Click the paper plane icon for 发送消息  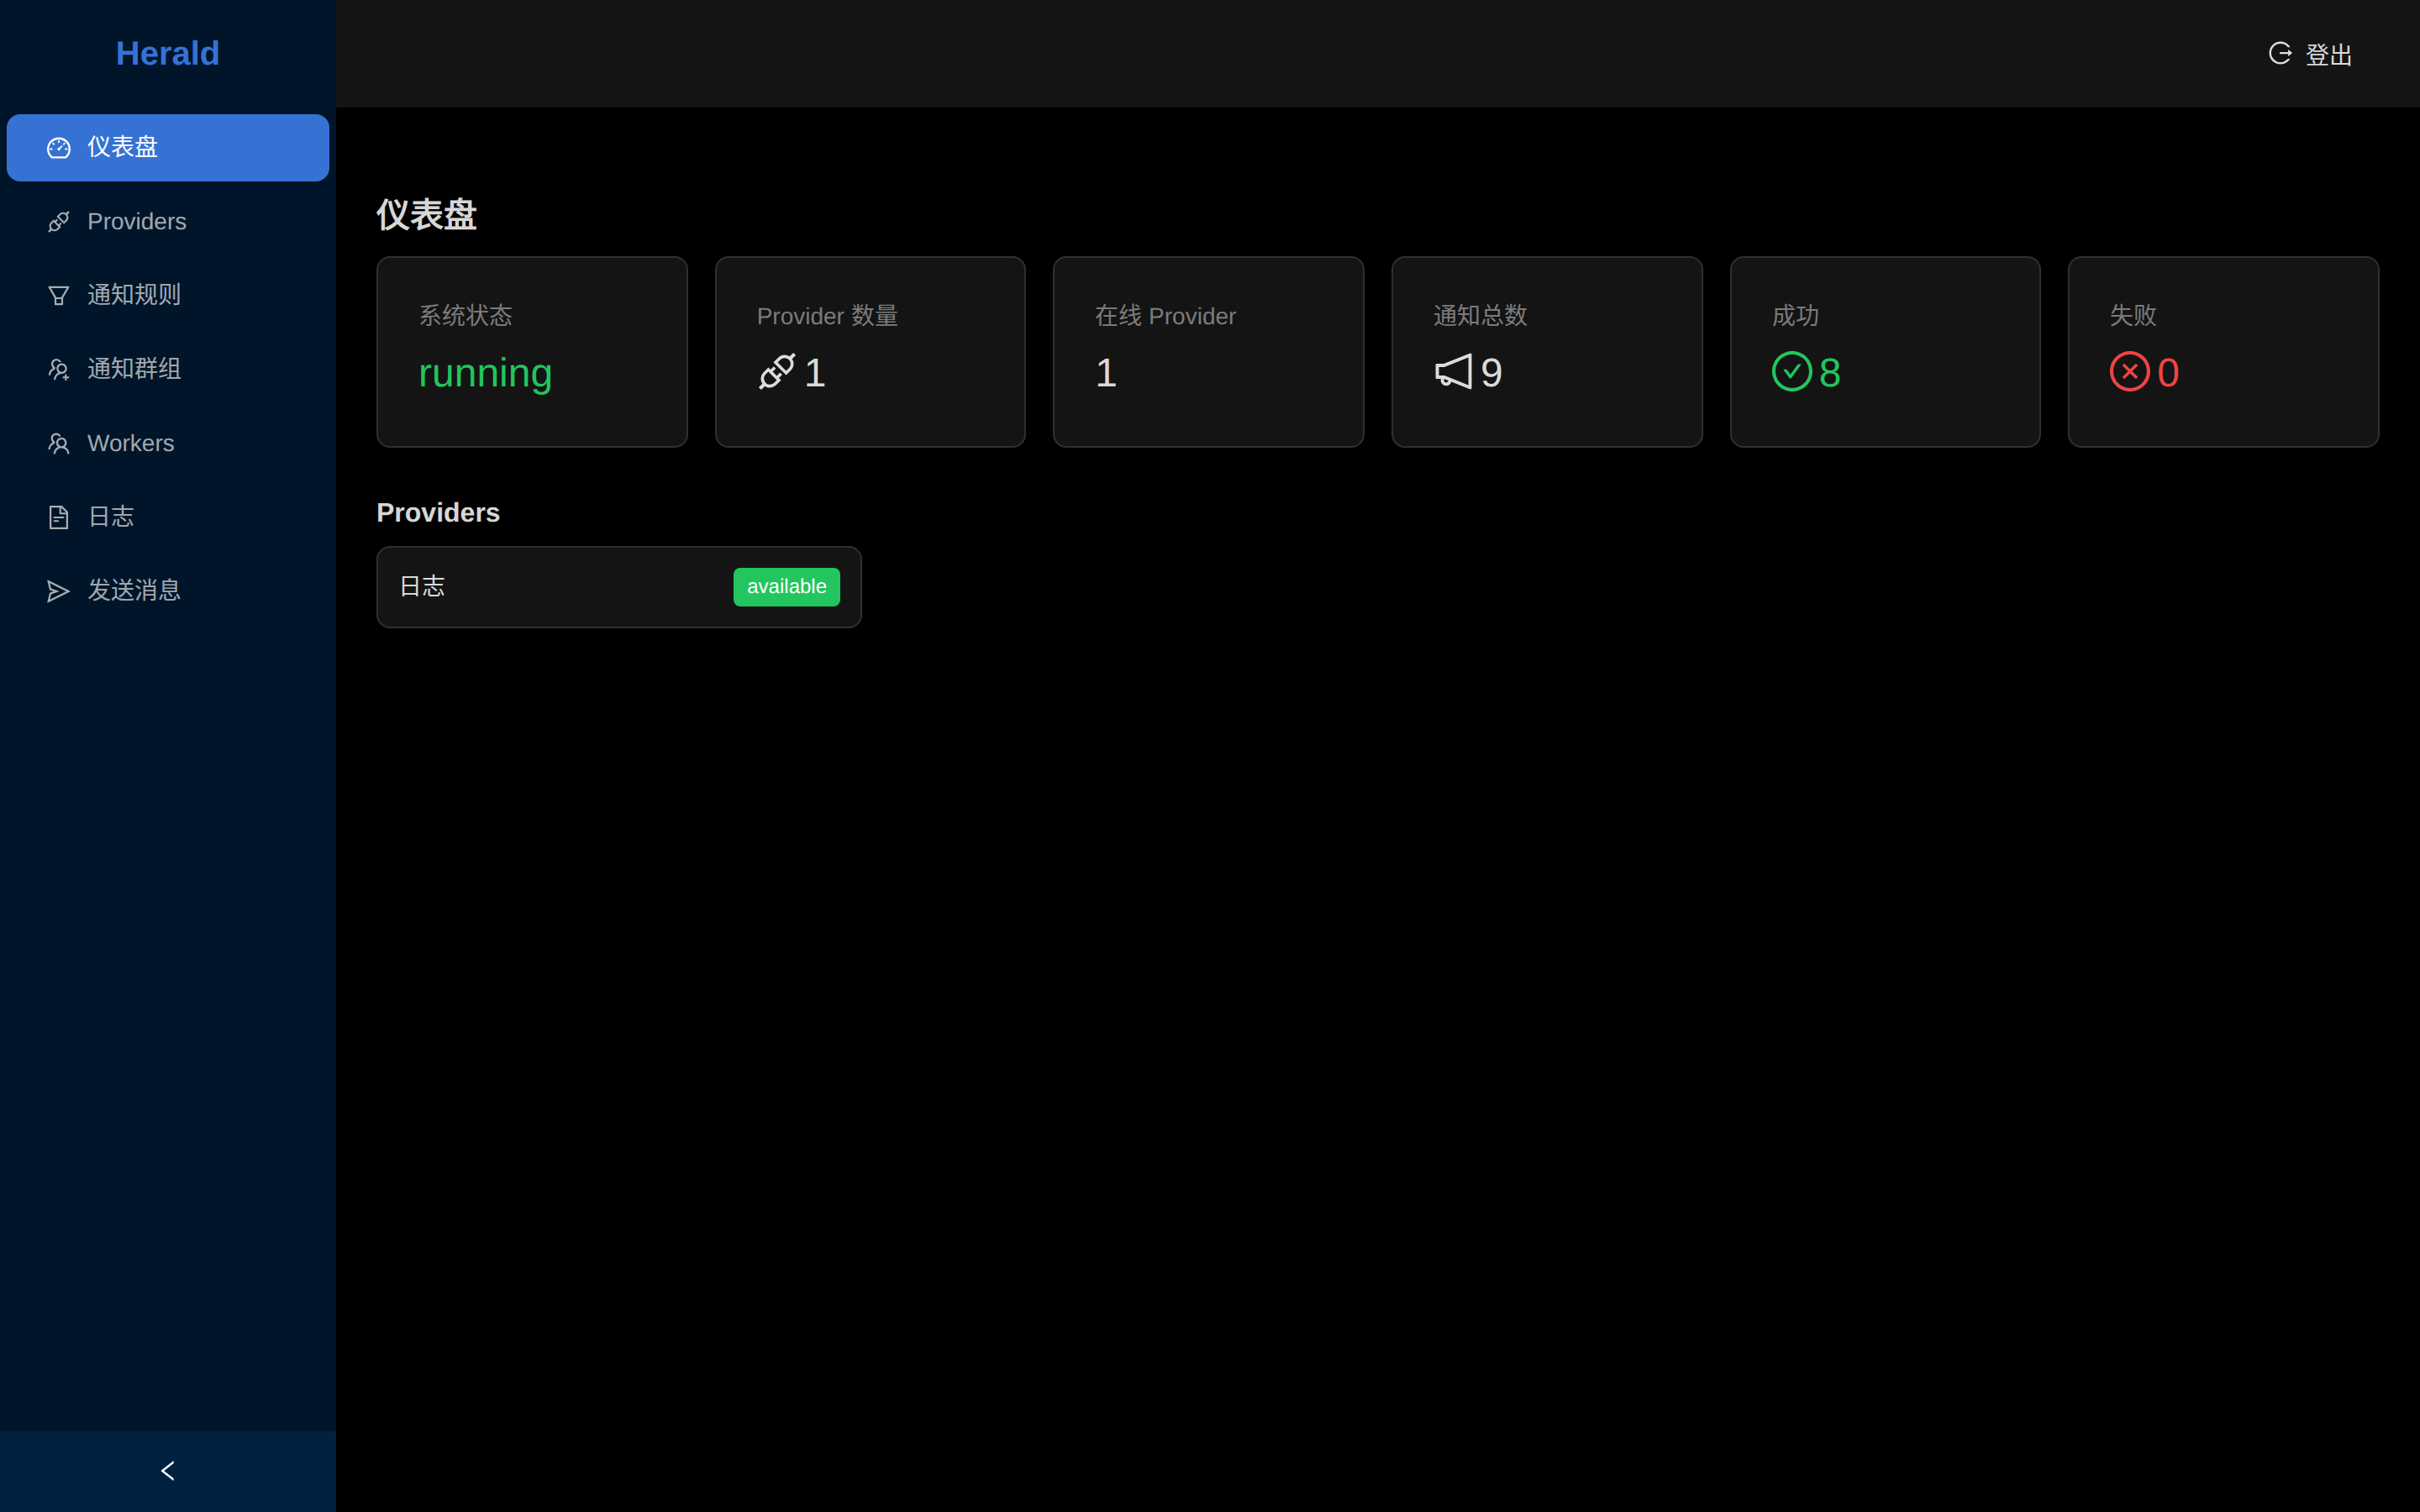pos(59,591)
